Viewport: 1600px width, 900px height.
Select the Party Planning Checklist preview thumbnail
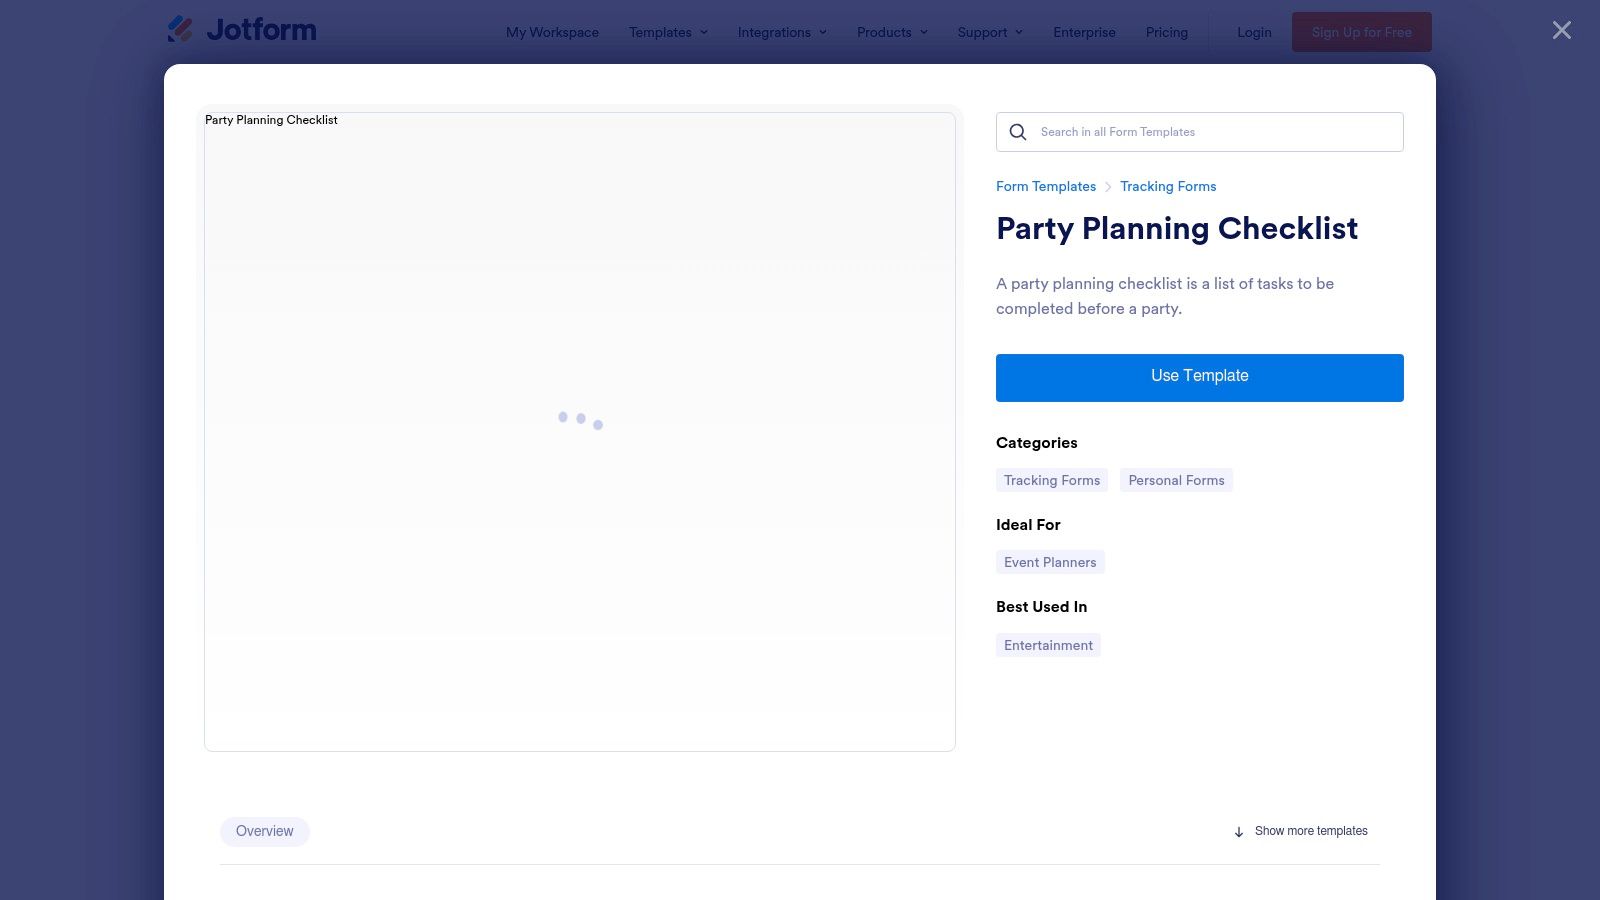click(x=580, y=430)
